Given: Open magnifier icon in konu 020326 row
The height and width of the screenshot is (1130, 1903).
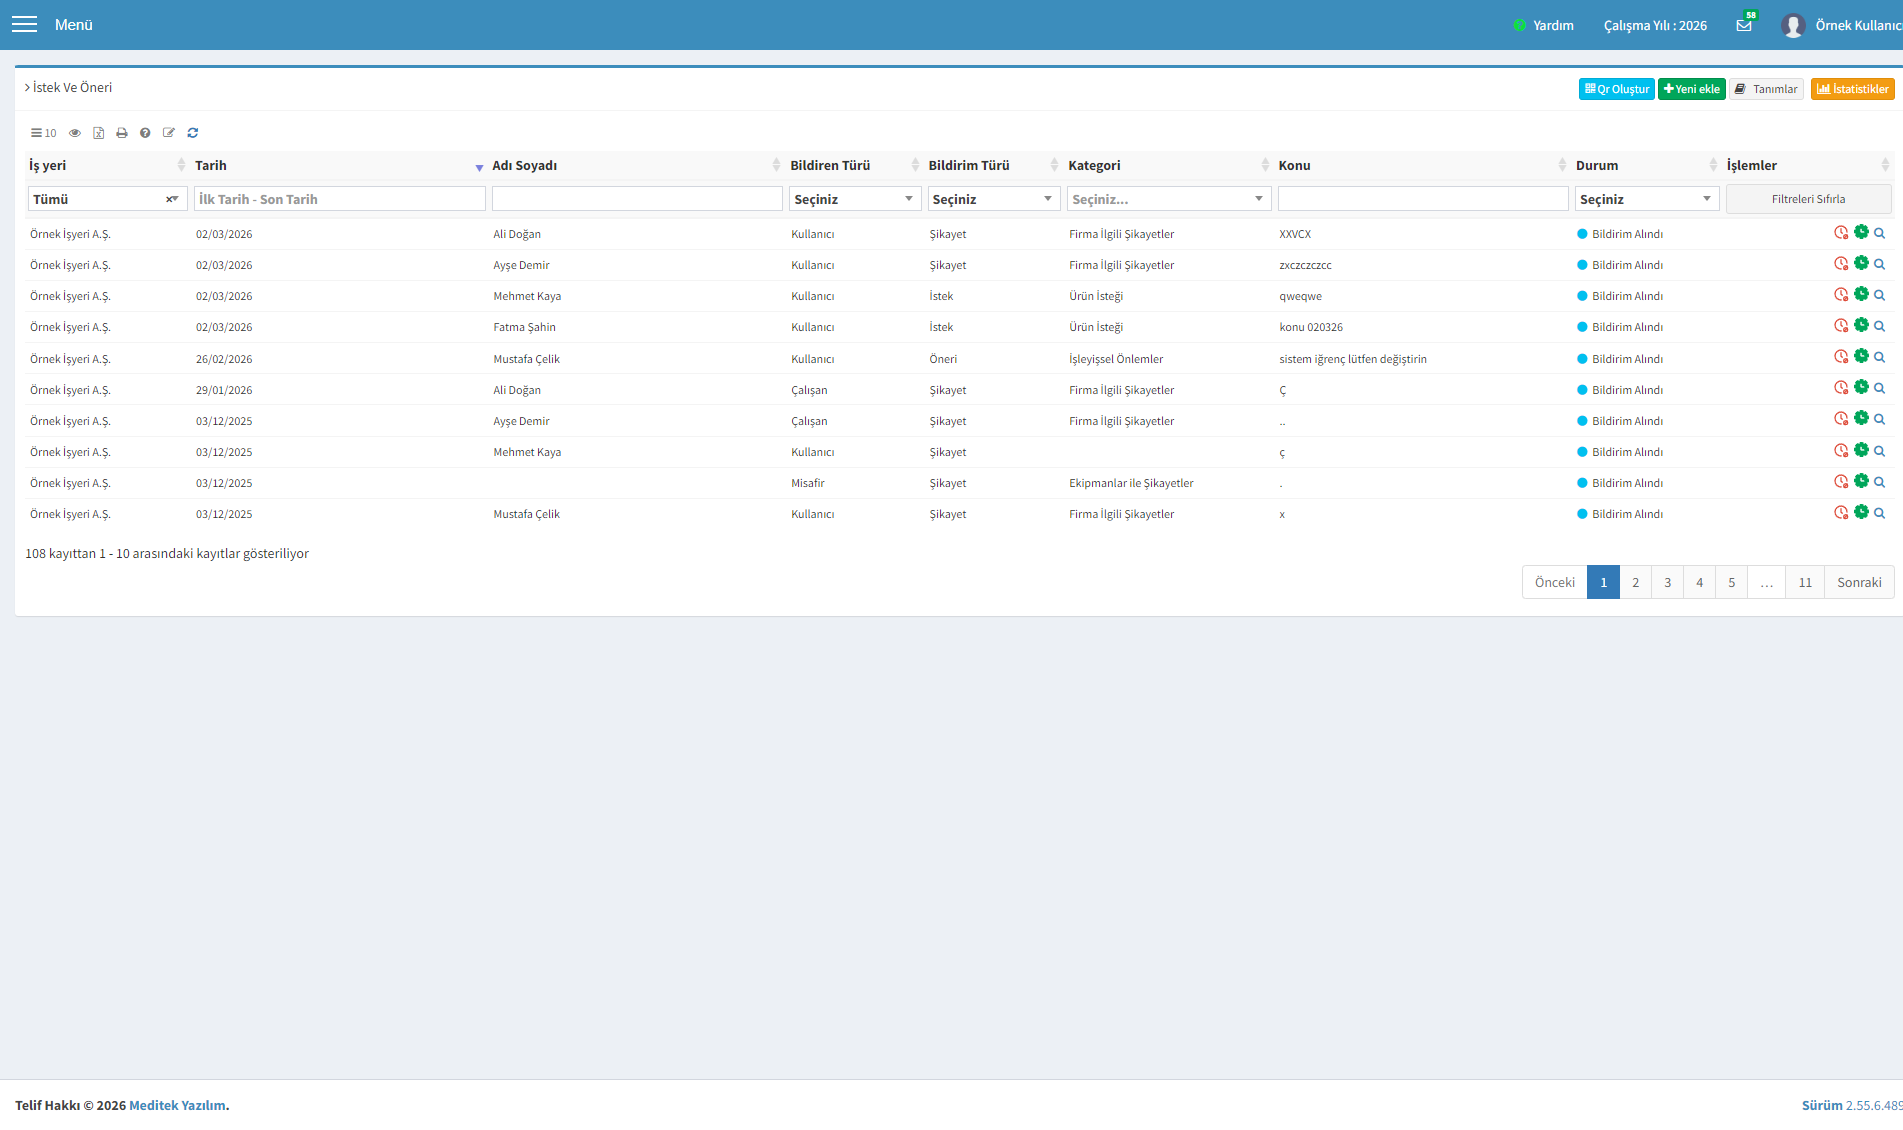Looking at the screenshot, I should pyautogui.click(x=1880, y=326).
